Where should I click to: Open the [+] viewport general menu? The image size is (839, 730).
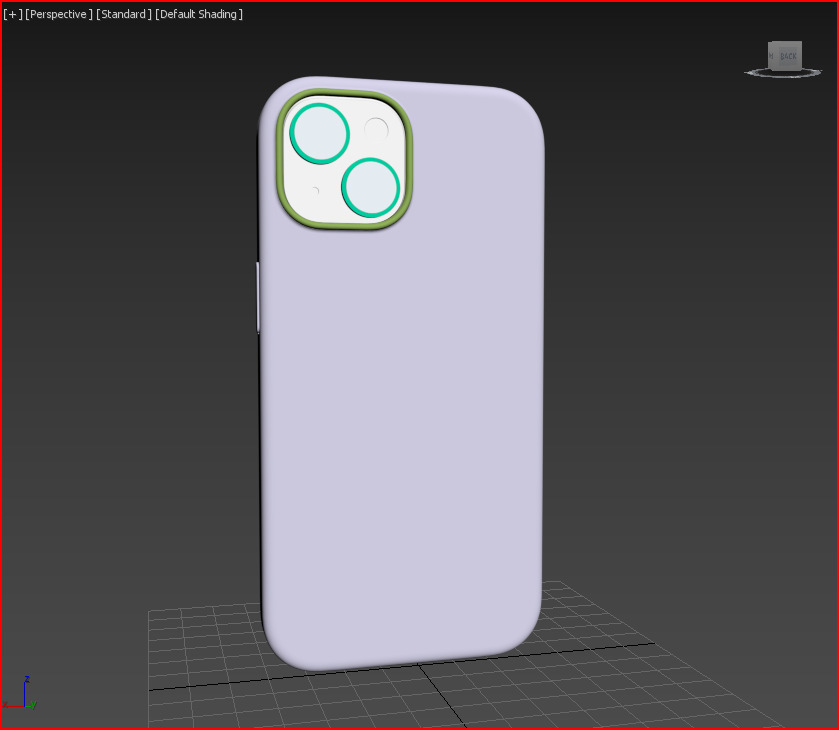pos(13,14)
